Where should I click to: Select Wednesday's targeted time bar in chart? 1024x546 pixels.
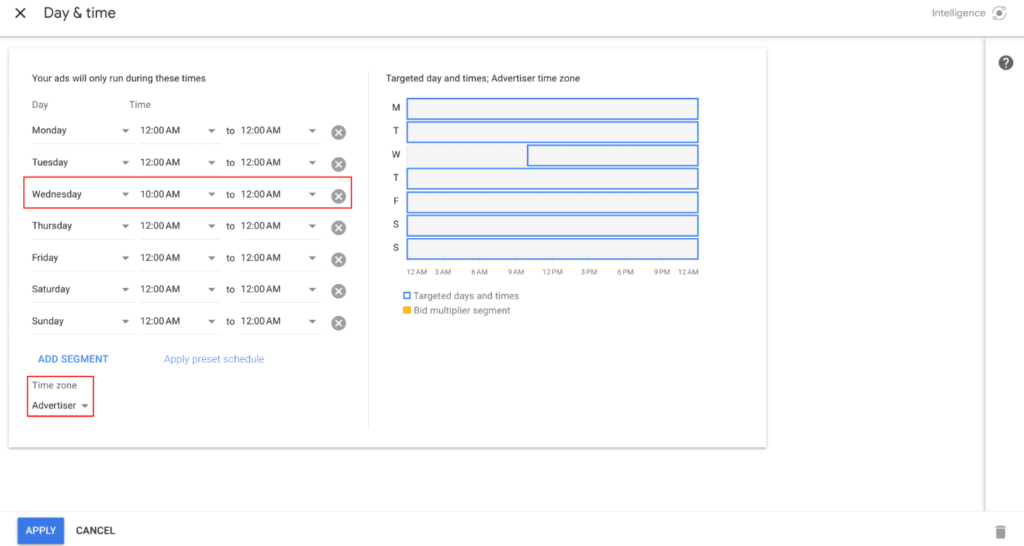(x=612, y=155)
